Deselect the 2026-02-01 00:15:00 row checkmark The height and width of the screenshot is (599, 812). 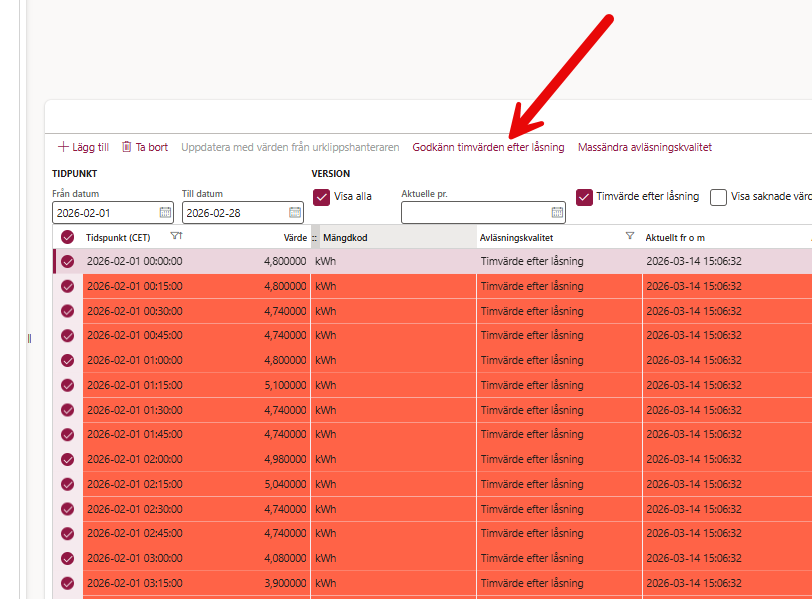tap(67, 286)
